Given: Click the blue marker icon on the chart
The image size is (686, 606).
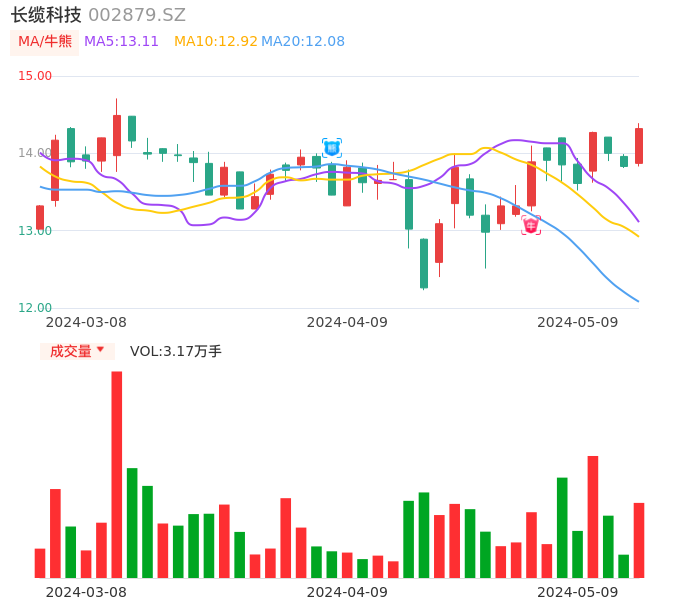Looking at the screenshot, I should click(332, 148).
